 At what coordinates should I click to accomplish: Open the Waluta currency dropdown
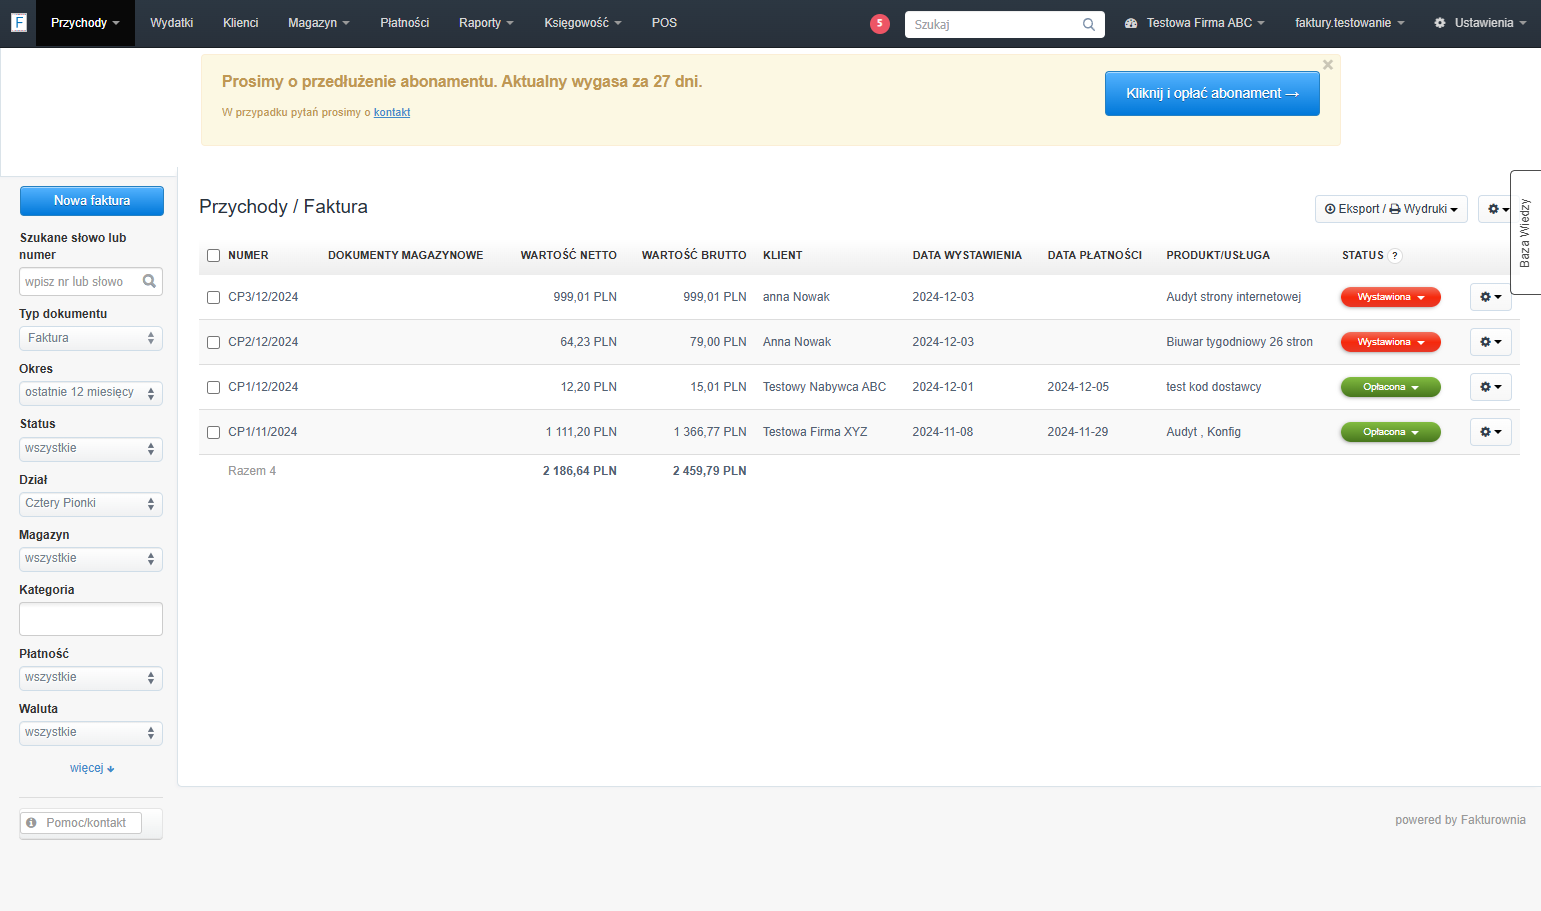coord(91,733)
